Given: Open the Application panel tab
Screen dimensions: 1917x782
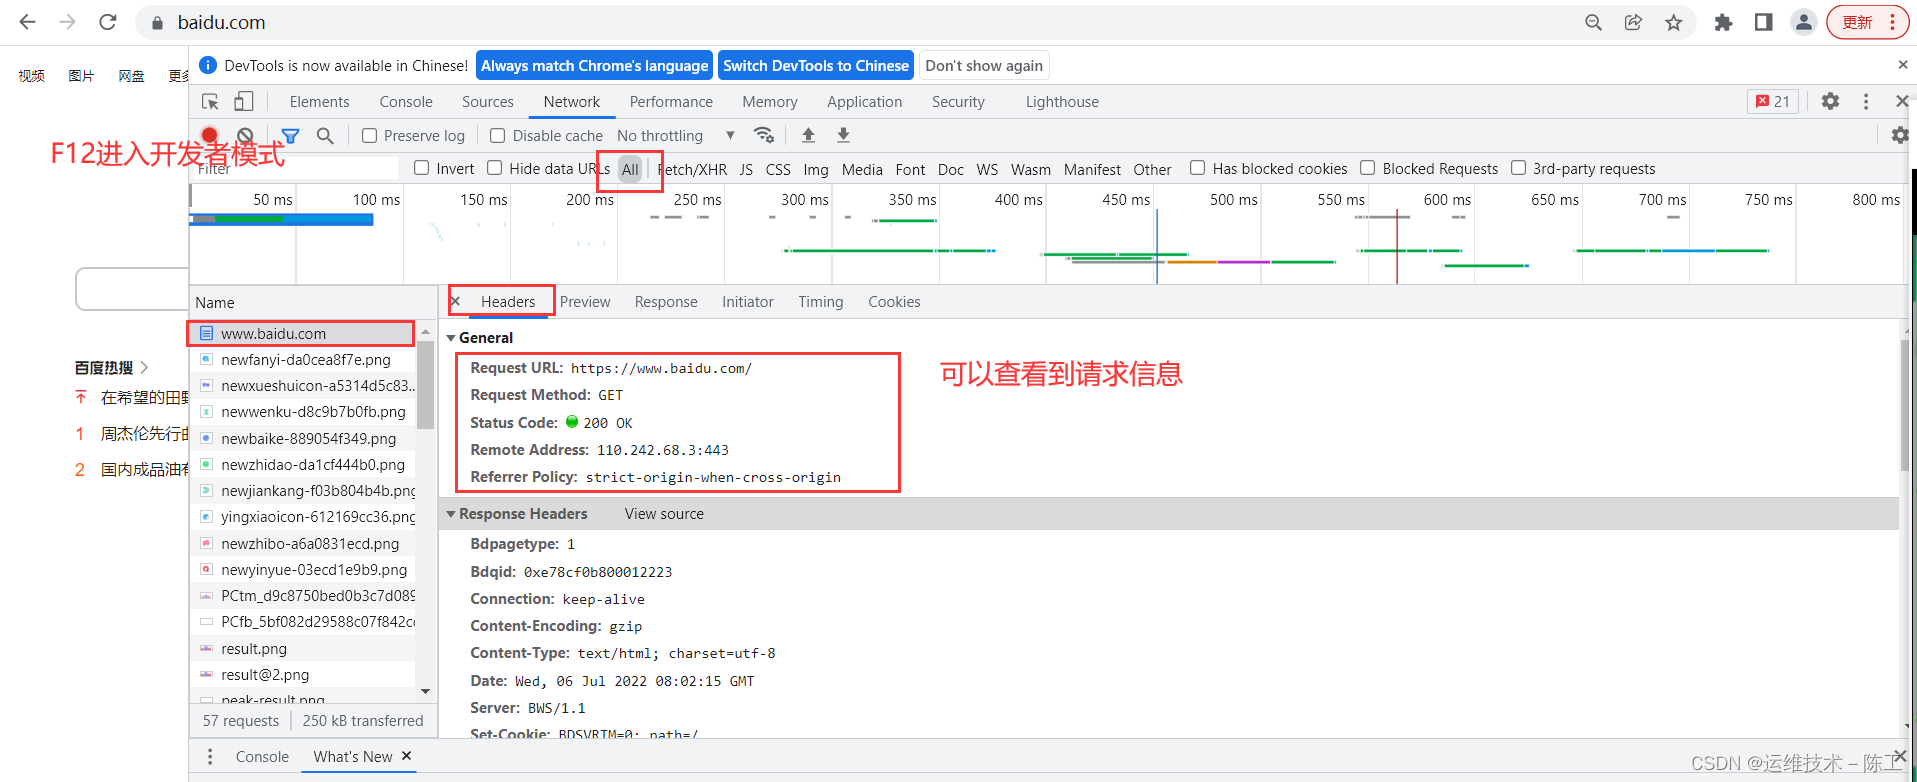Looking at the screenshot, I should [864, 102].
